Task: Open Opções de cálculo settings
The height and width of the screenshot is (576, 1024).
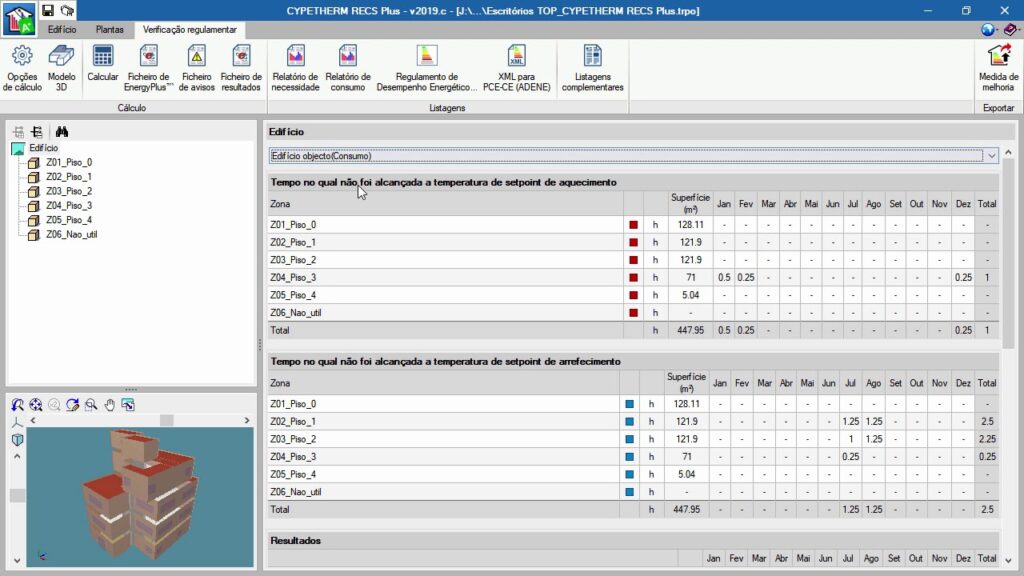Action: (x=22, y=66)
